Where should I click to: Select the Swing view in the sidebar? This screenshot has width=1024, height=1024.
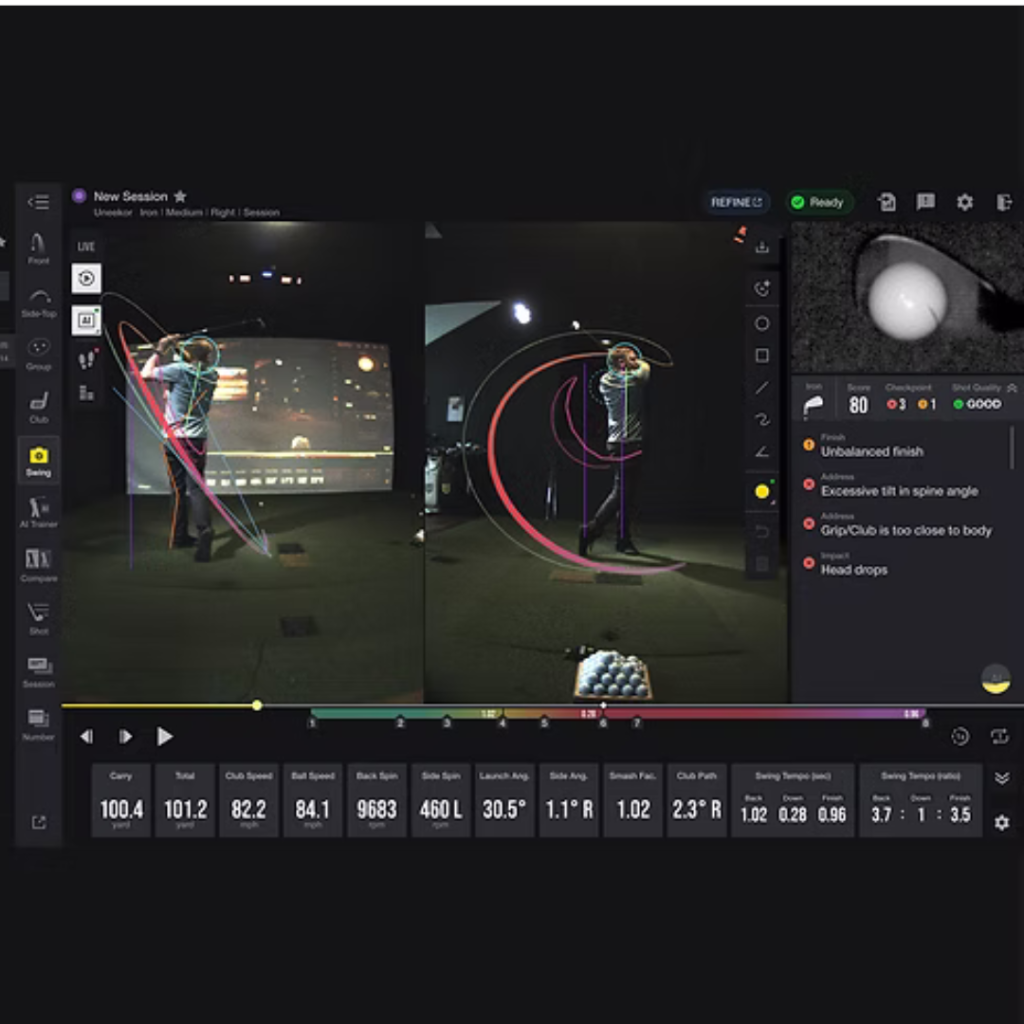pos(39,460)
